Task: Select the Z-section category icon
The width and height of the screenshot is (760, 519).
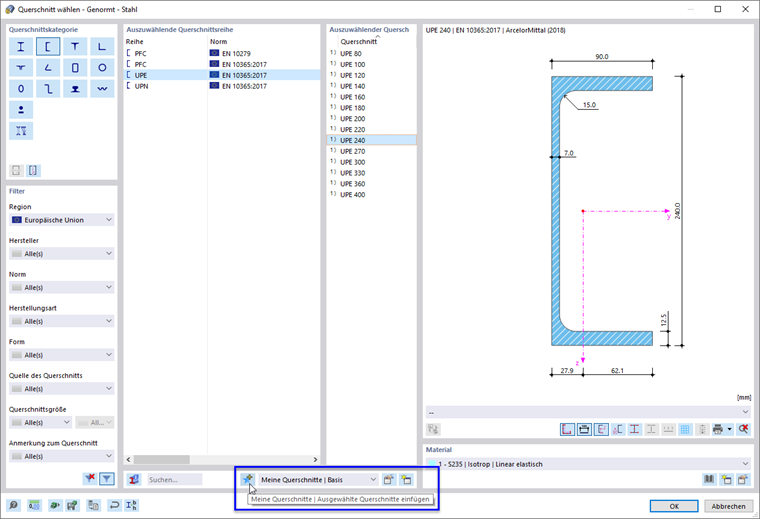Action: point(48,89)
